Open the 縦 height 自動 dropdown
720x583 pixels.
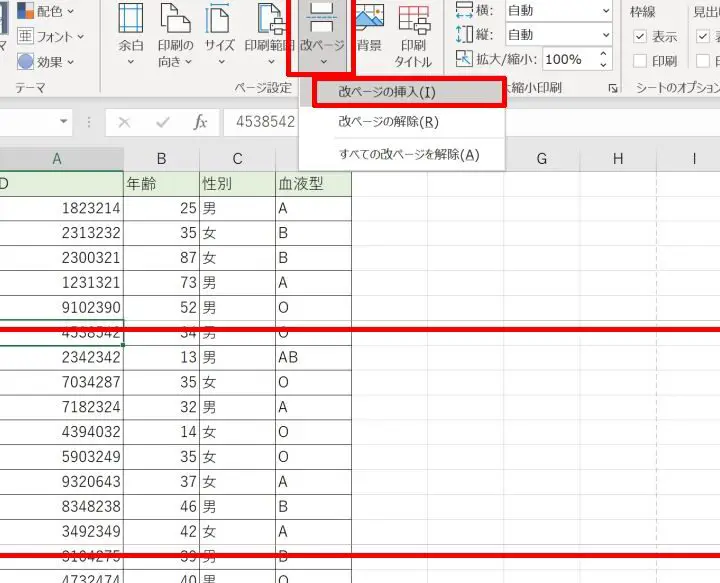[x=557, y=35]
